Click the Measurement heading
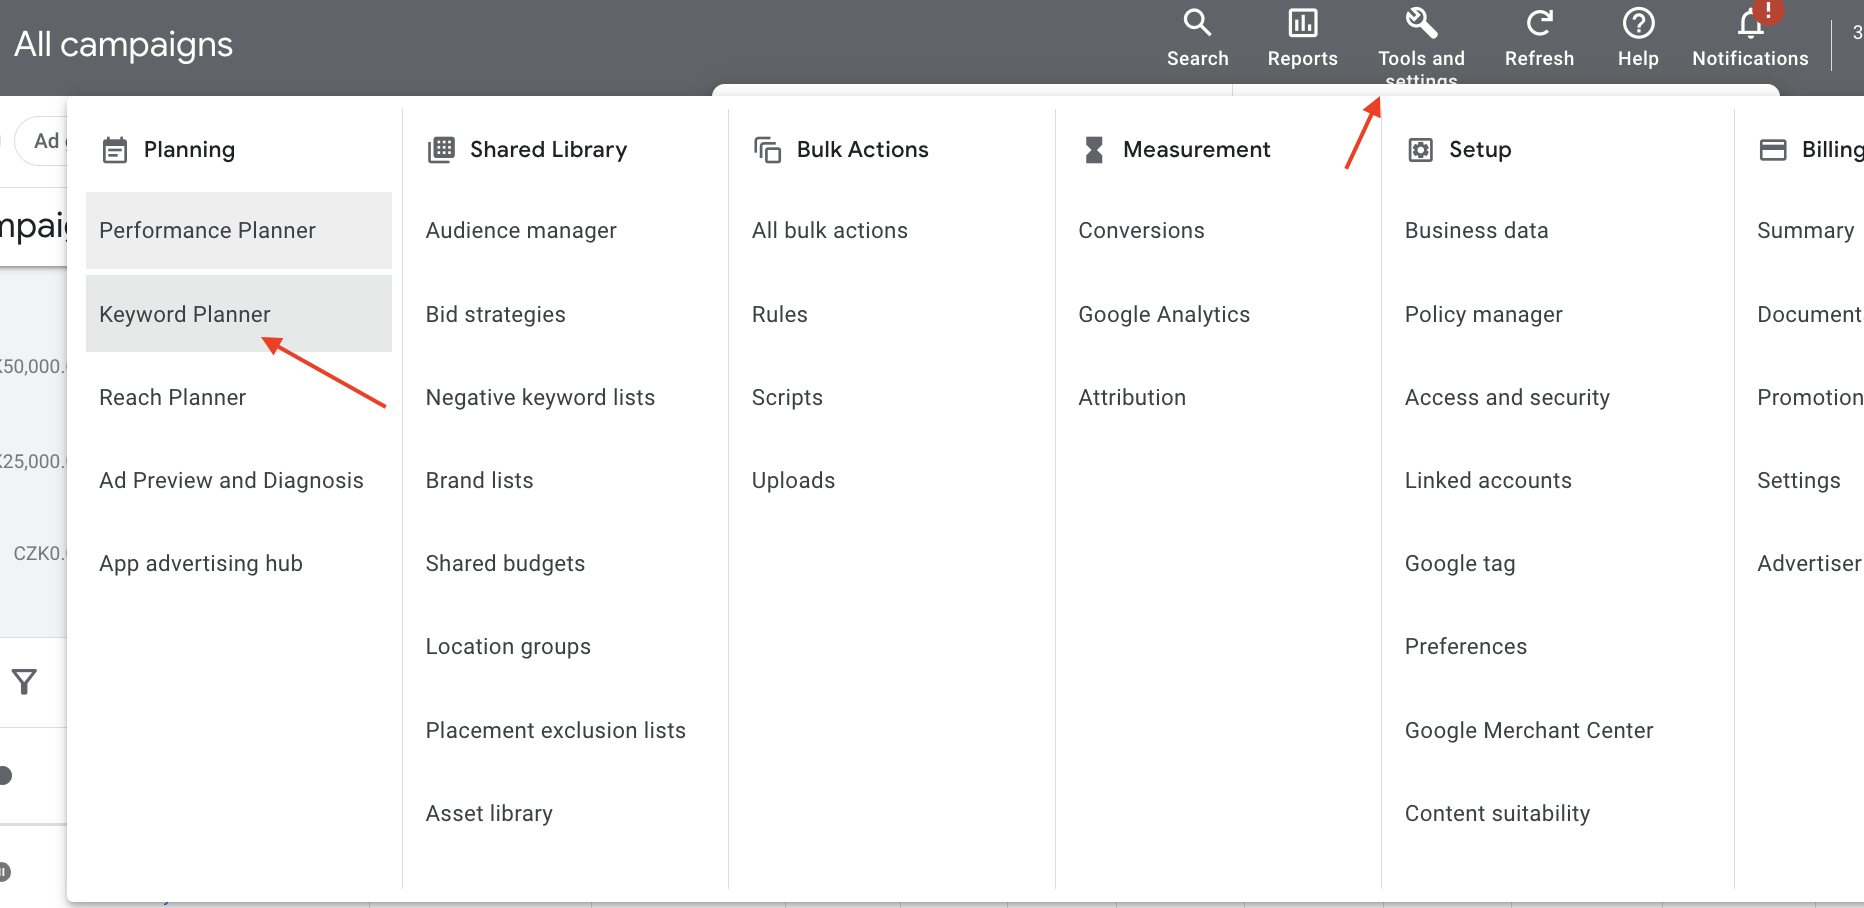The image size is (1864, 908). pos(1196,150)
